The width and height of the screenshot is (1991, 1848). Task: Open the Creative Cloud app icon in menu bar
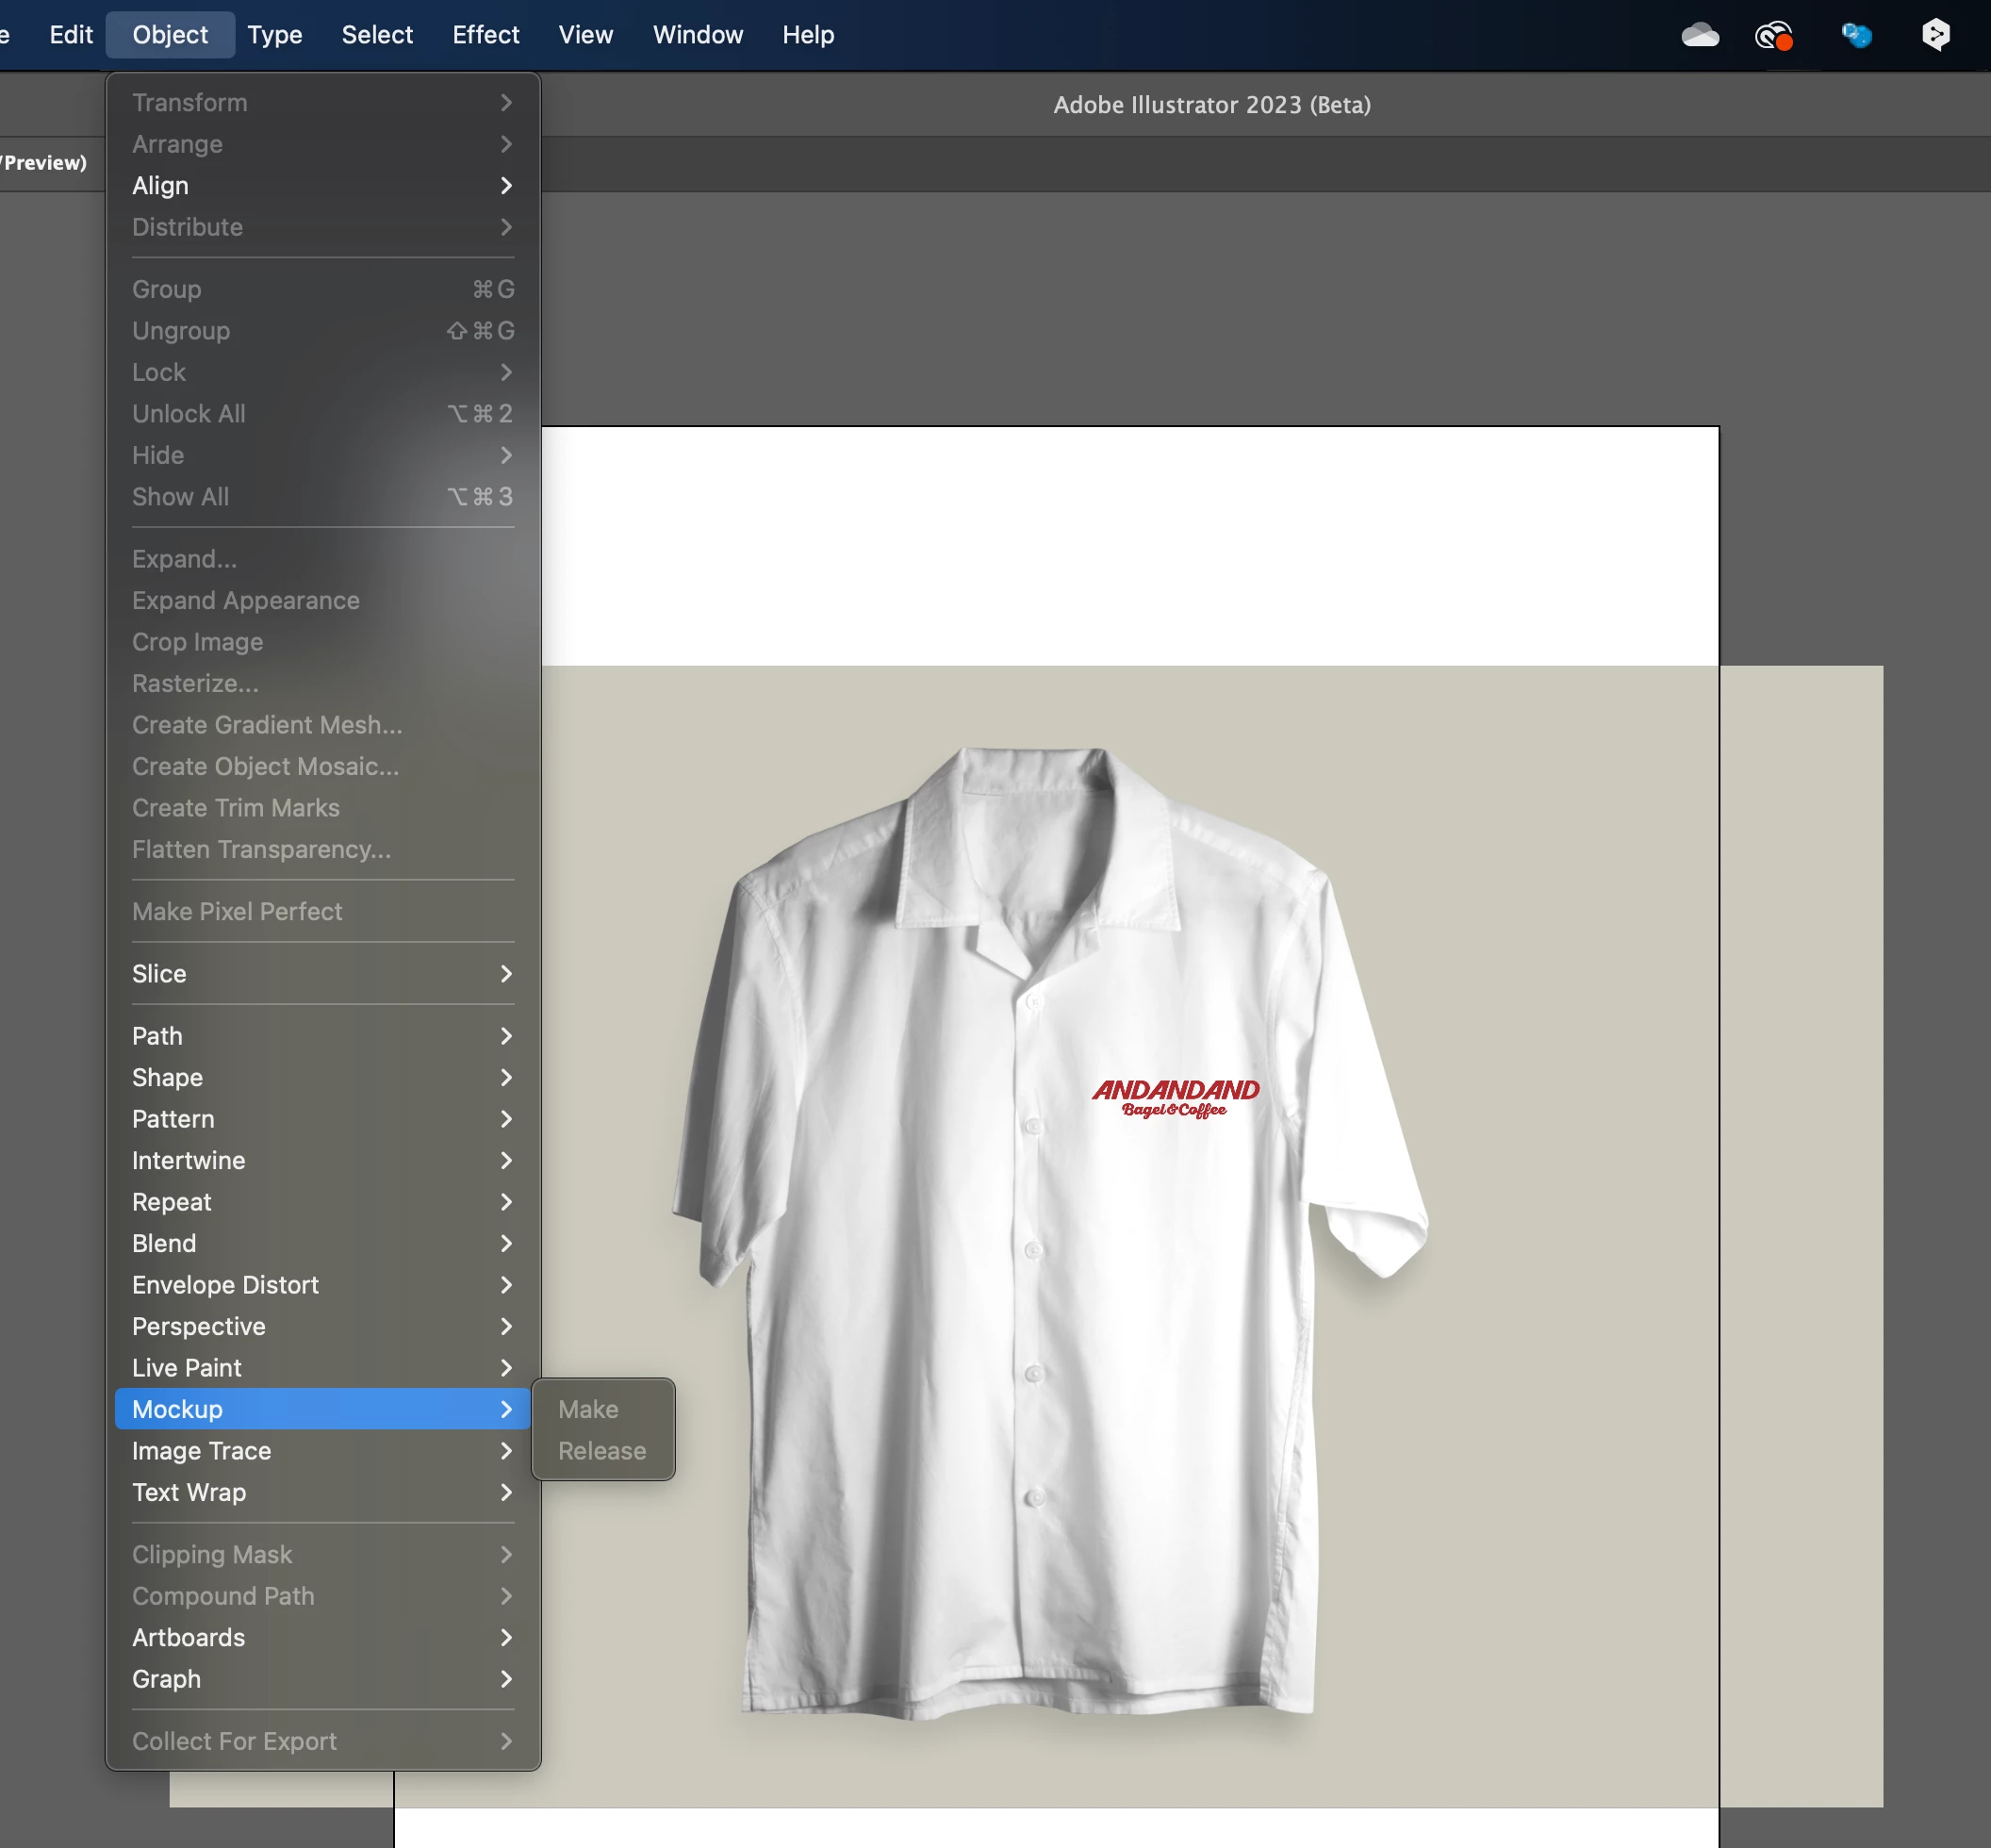1773,36
